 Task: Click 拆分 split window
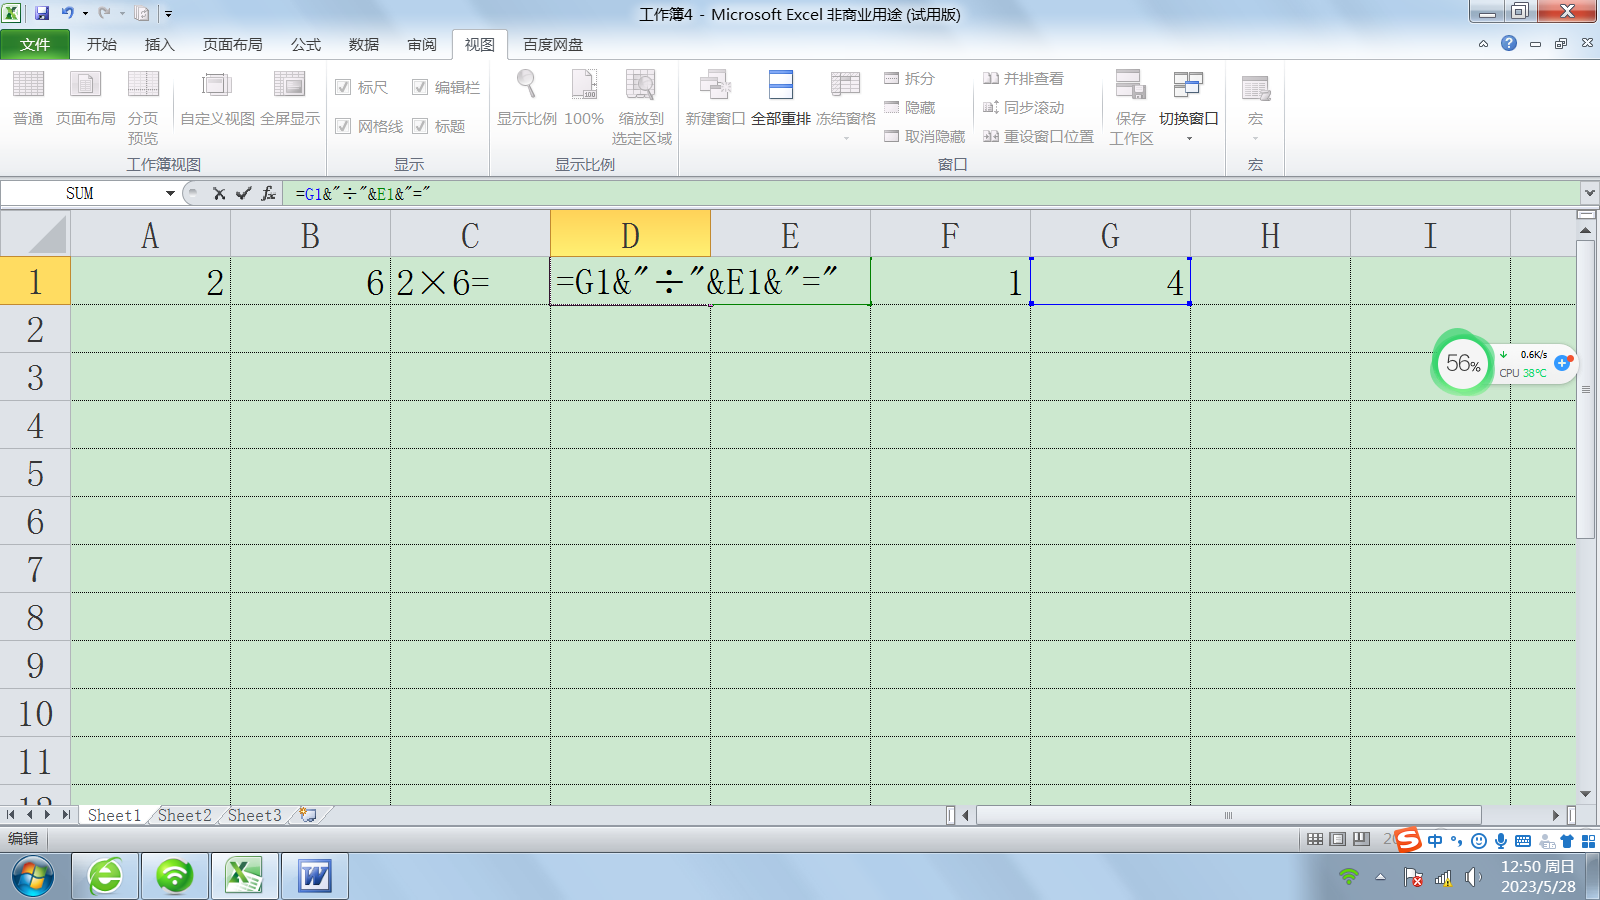click(910, 78)
